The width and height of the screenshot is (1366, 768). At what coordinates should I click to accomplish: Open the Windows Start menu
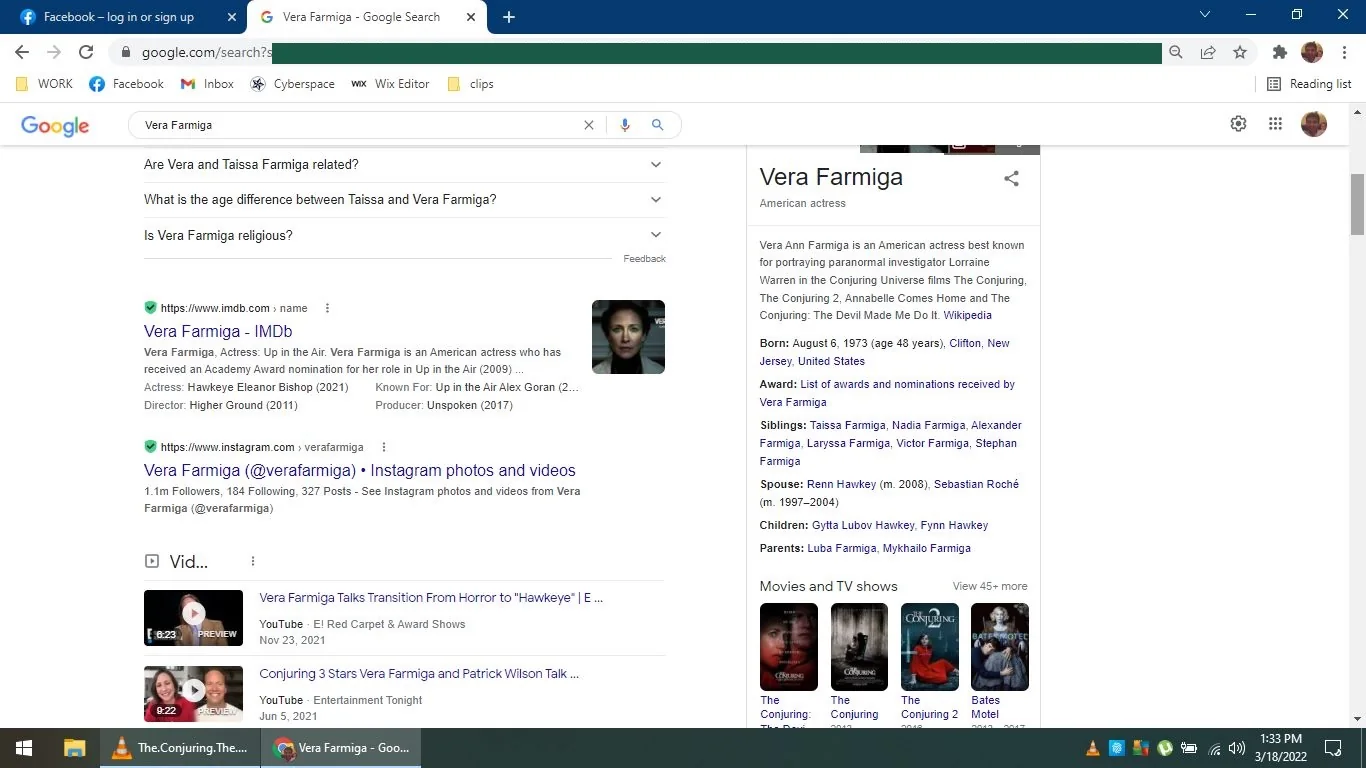coord(24,748)
